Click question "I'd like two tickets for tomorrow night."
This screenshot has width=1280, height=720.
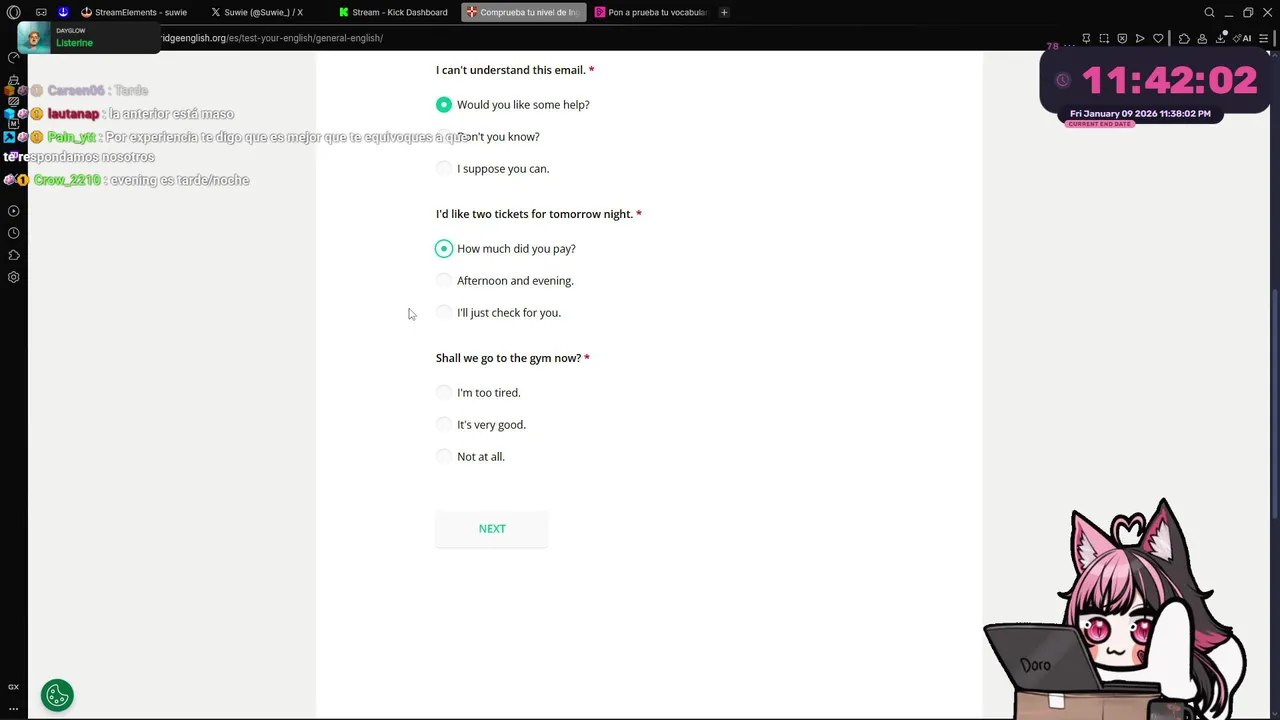[x=534, y=214]
